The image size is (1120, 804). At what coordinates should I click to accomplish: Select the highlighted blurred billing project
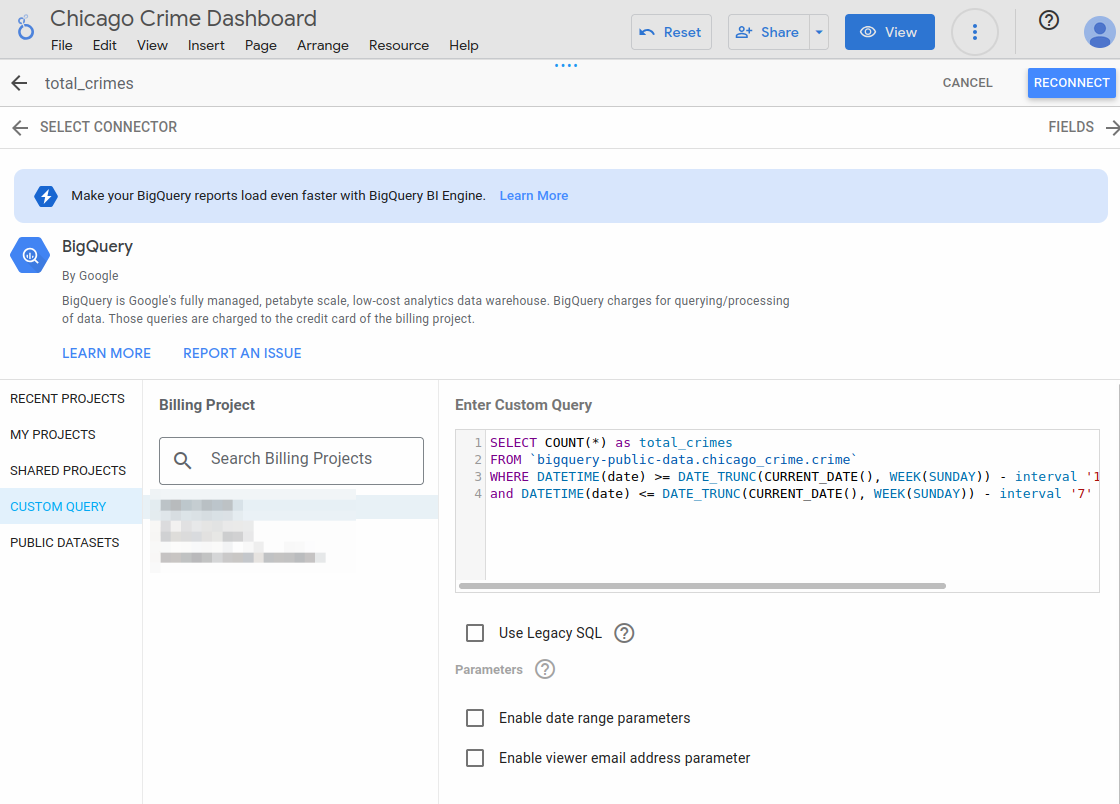point(290,506)
